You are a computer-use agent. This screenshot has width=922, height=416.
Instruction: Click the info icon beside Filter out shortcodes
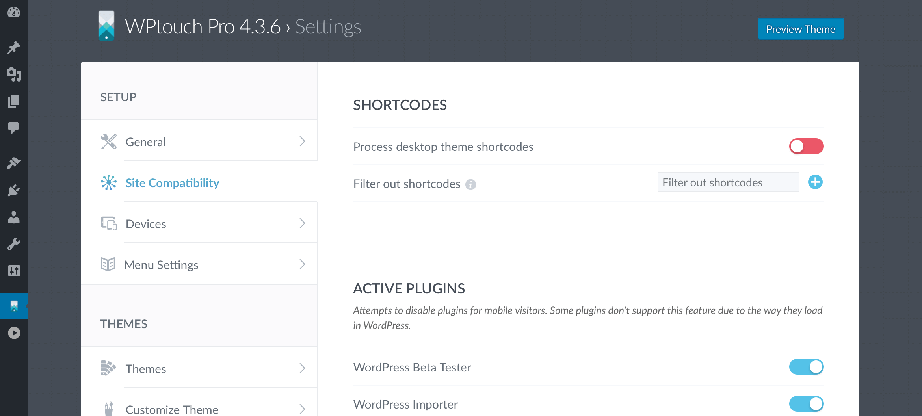[470, 184]
